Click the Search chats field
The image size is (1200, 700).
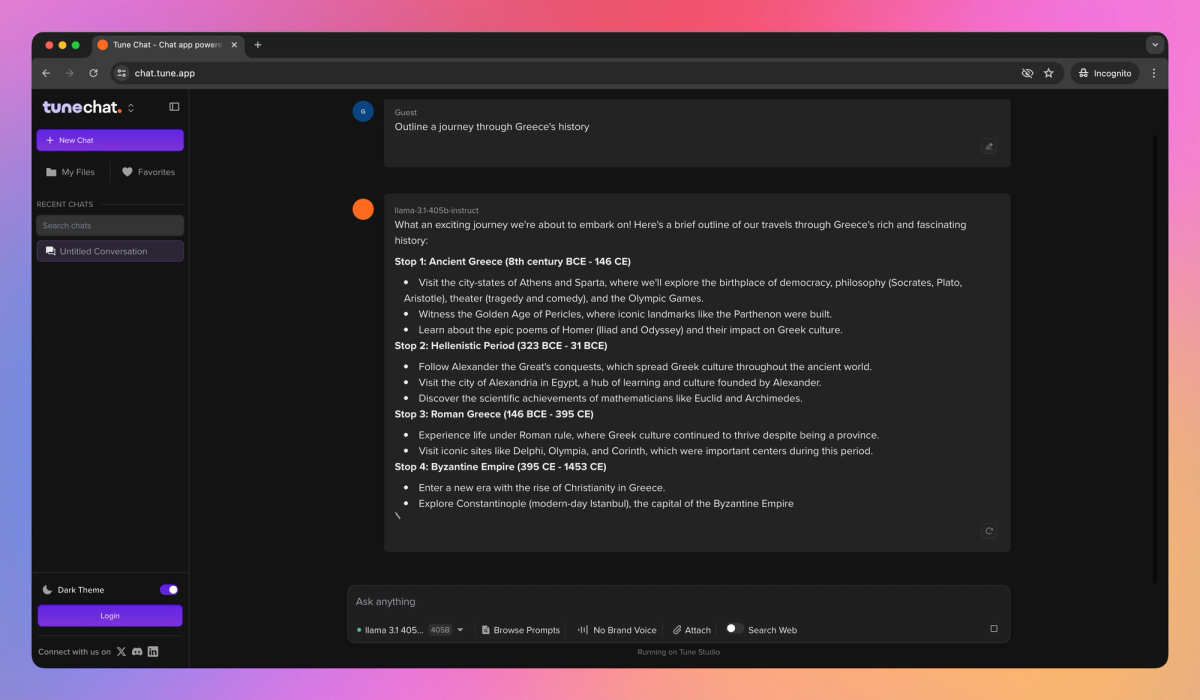coord(110,225)
